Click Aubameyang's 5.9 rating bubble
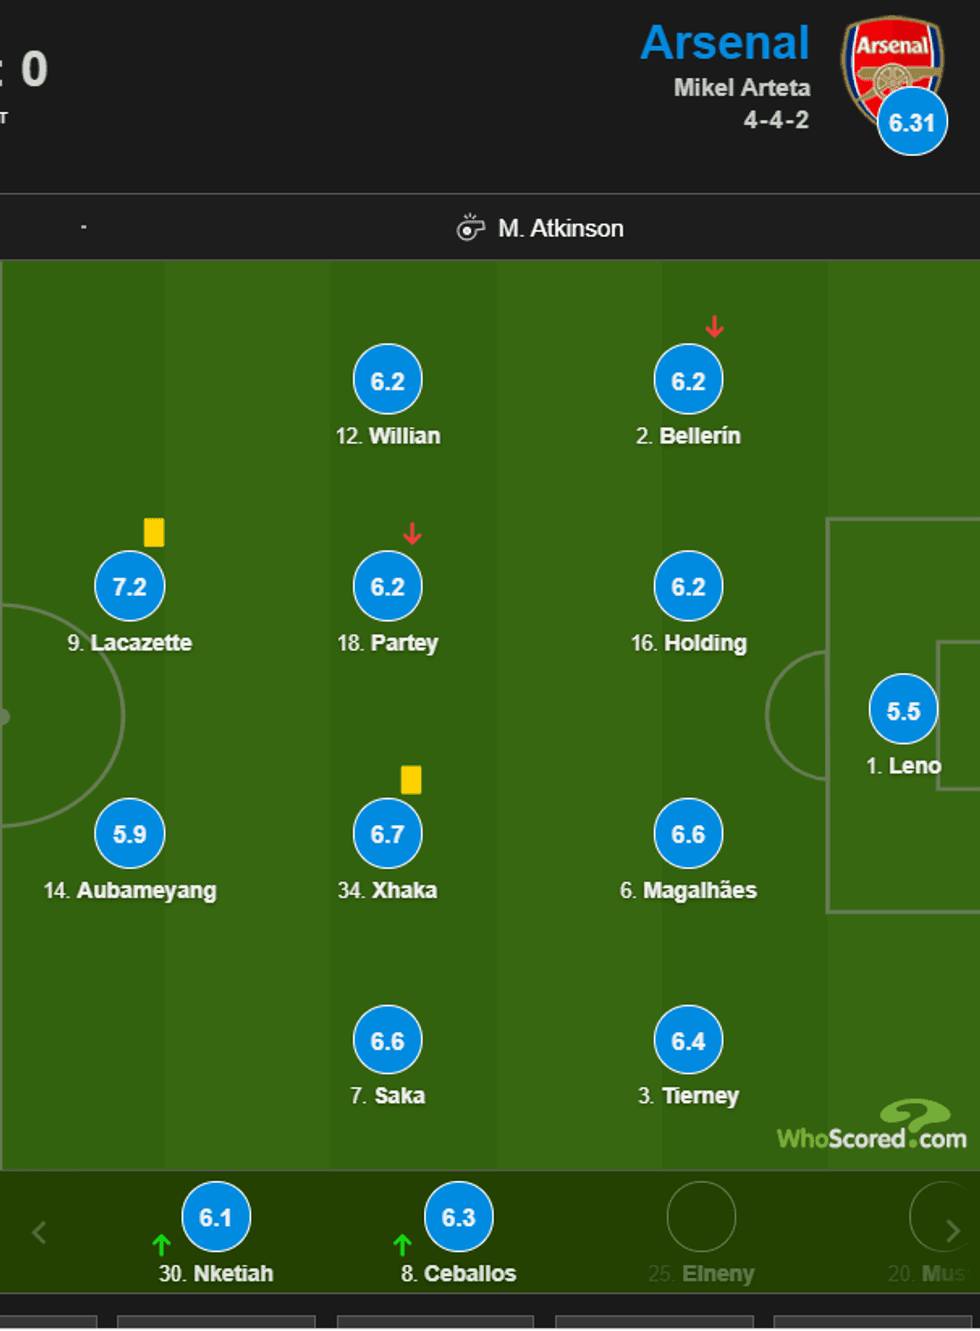The image size is (980, 1331). pyautogui.click(x=130, y=833)
